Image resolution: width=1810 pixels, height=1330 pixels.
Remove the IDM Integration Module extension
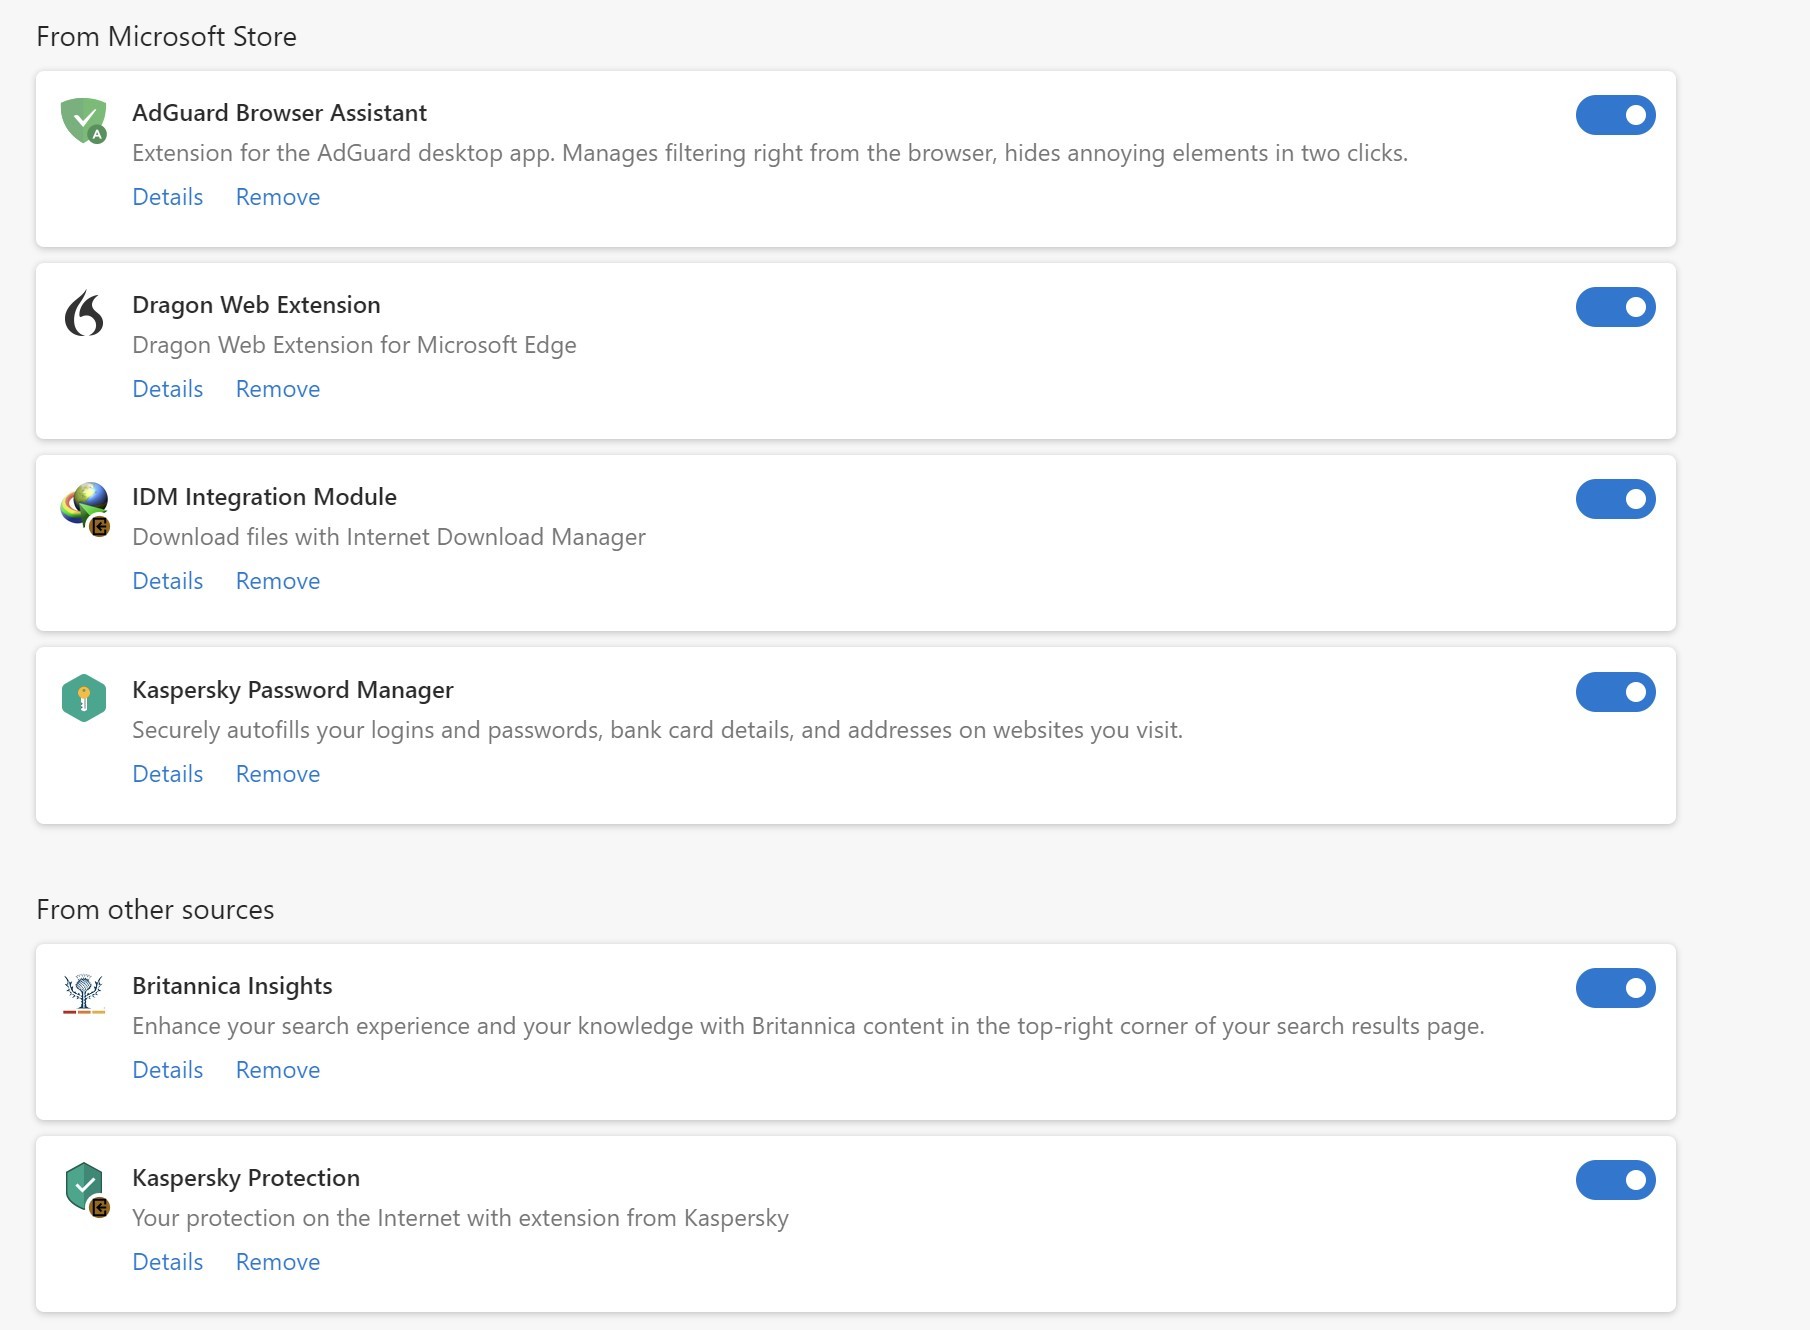click(x=278, y=581)
